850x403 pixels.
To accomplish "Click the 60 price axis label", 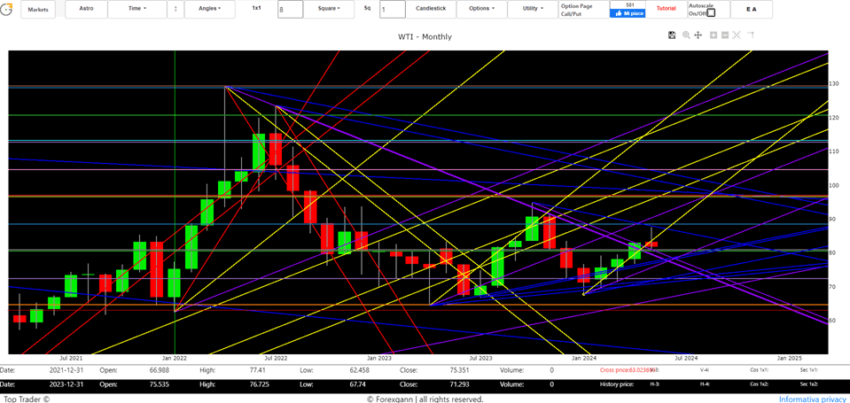I will pos(833,321).
